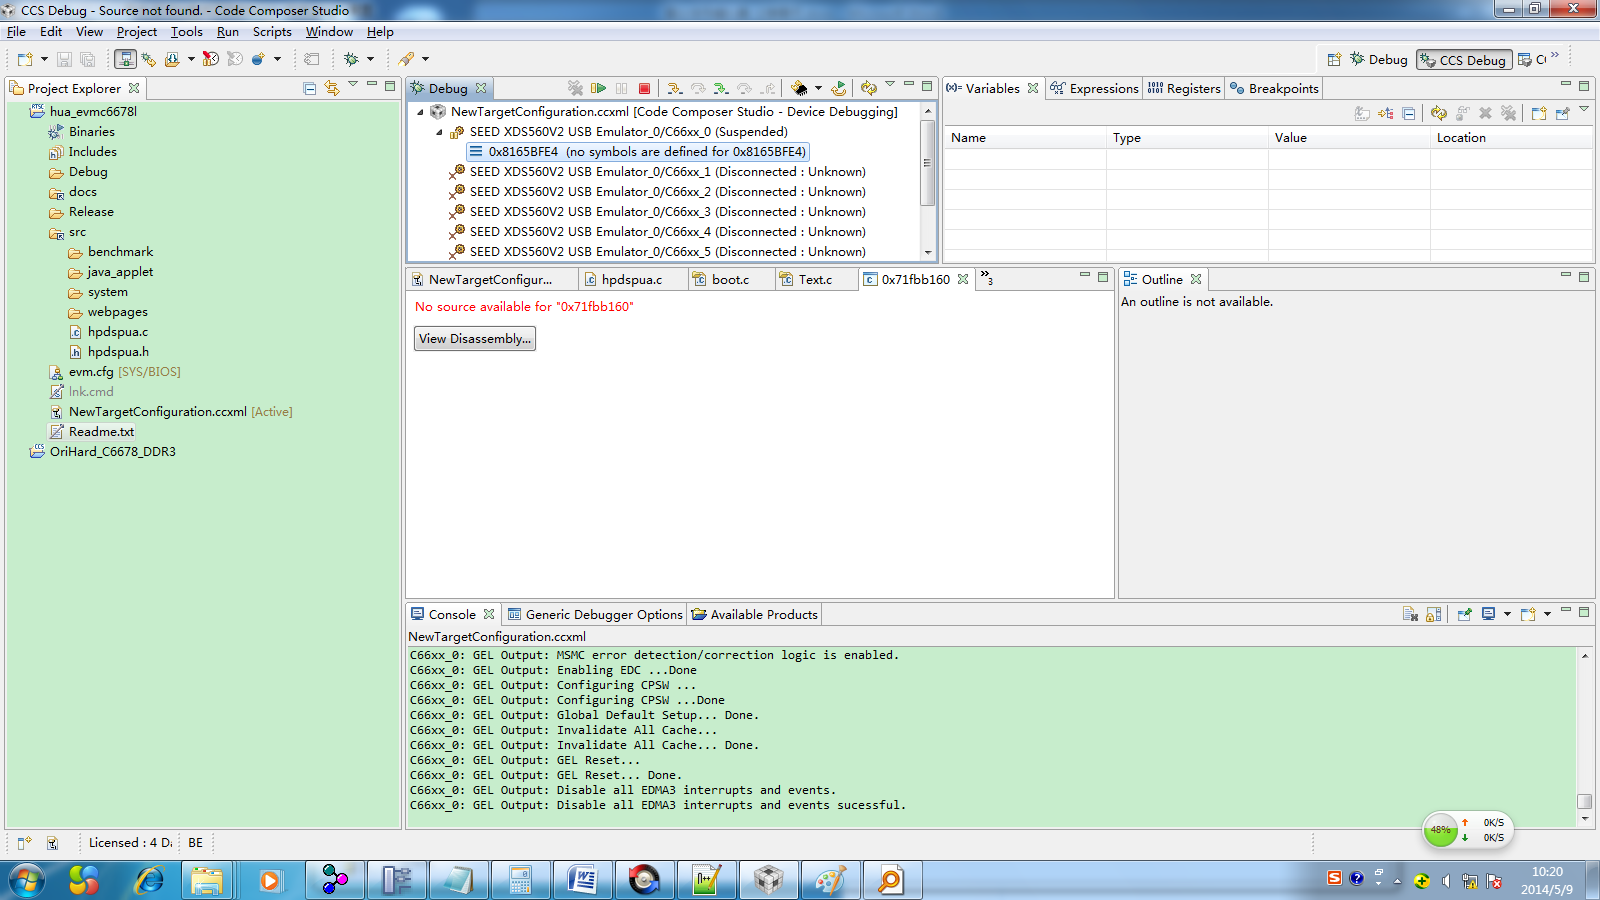The width and height of the screenshot is (1600, 900).
Task: Toggle Scroll Lock in Console toolbar
Action: (1434, 614)
